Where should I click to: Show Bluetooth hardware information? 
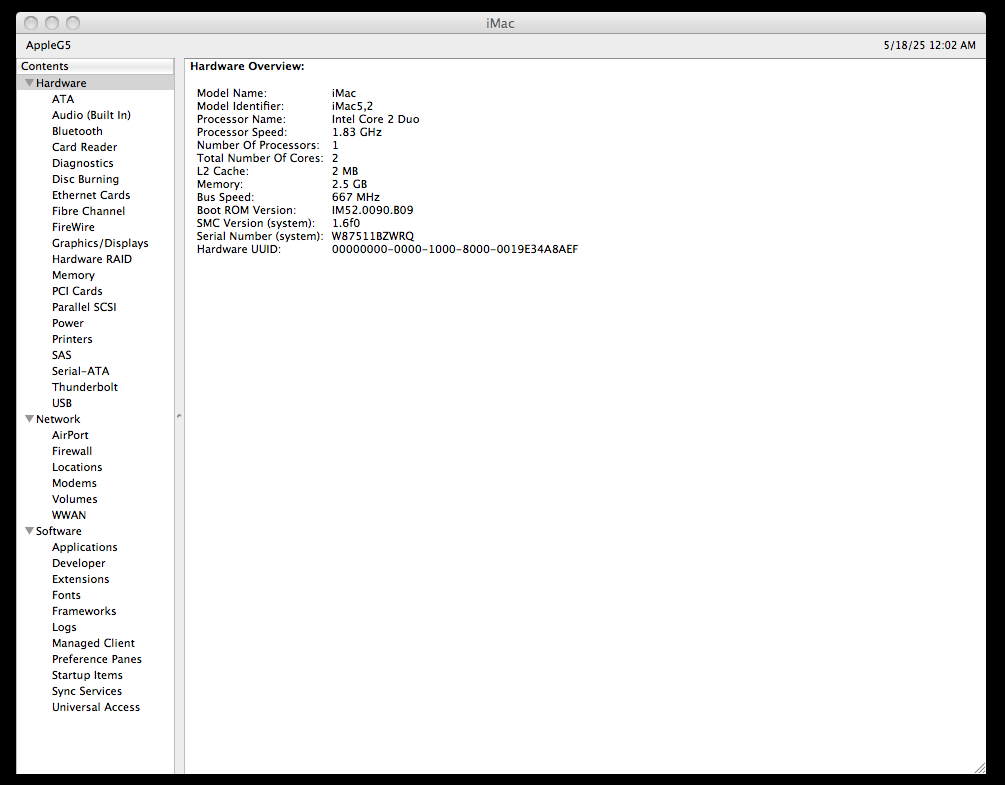[77, 131]
